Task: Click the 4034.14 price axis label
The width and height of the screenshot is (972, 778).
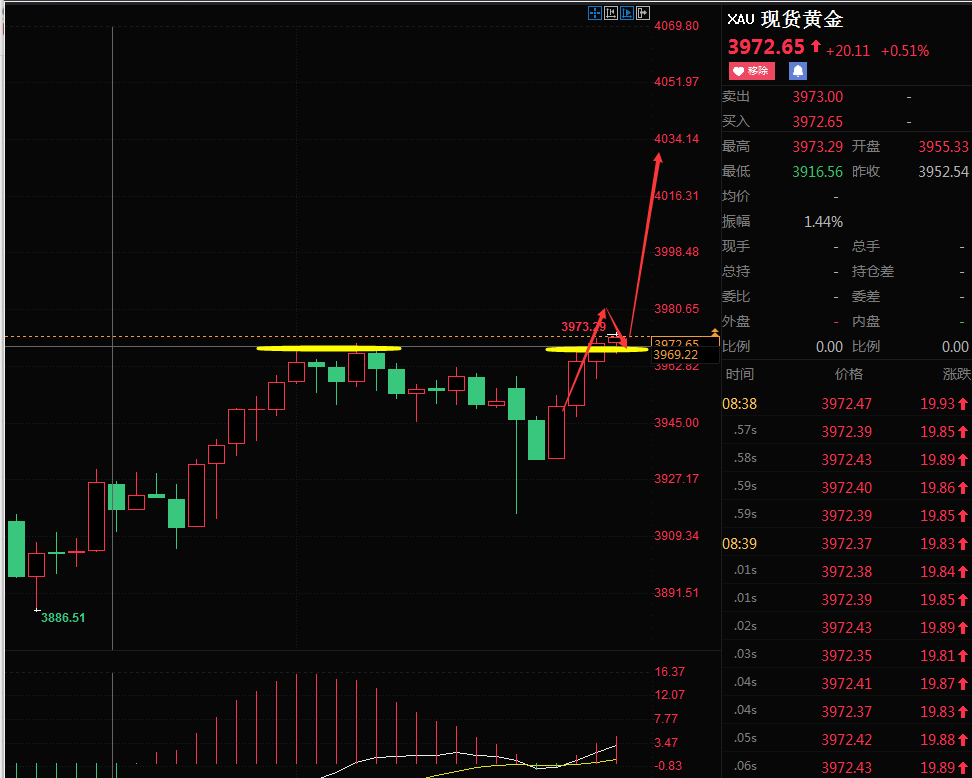Action: [676, 139]
